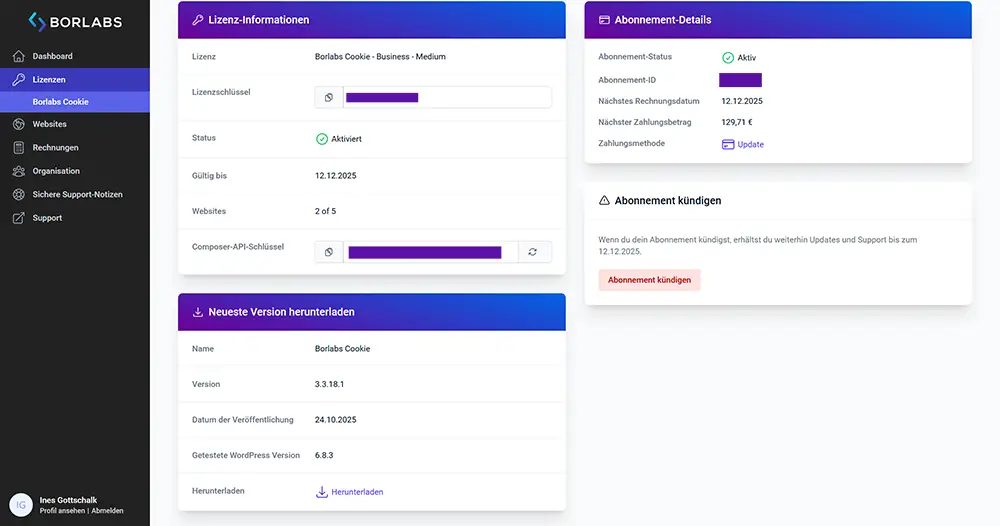Click the Support edit icon
This screenshot has width=1000, height=526.
tap(18, 218)
